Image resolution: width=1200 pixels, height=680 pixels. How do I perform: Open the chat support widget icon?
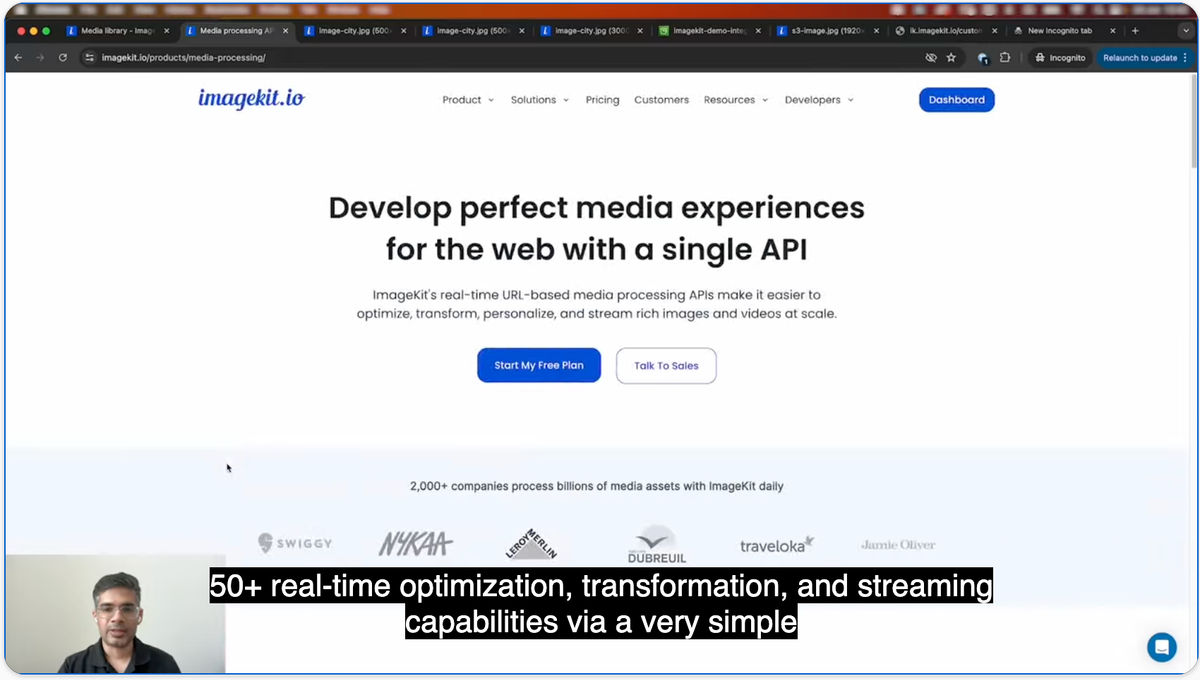1161,647
